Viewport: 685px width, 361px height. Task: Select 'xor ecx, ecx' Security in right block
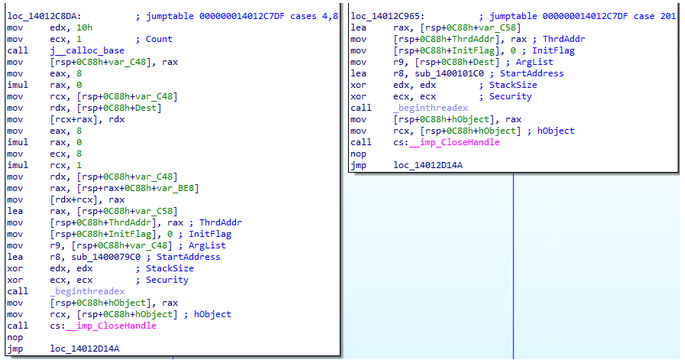pyautogui.click(x=441, y=96)
